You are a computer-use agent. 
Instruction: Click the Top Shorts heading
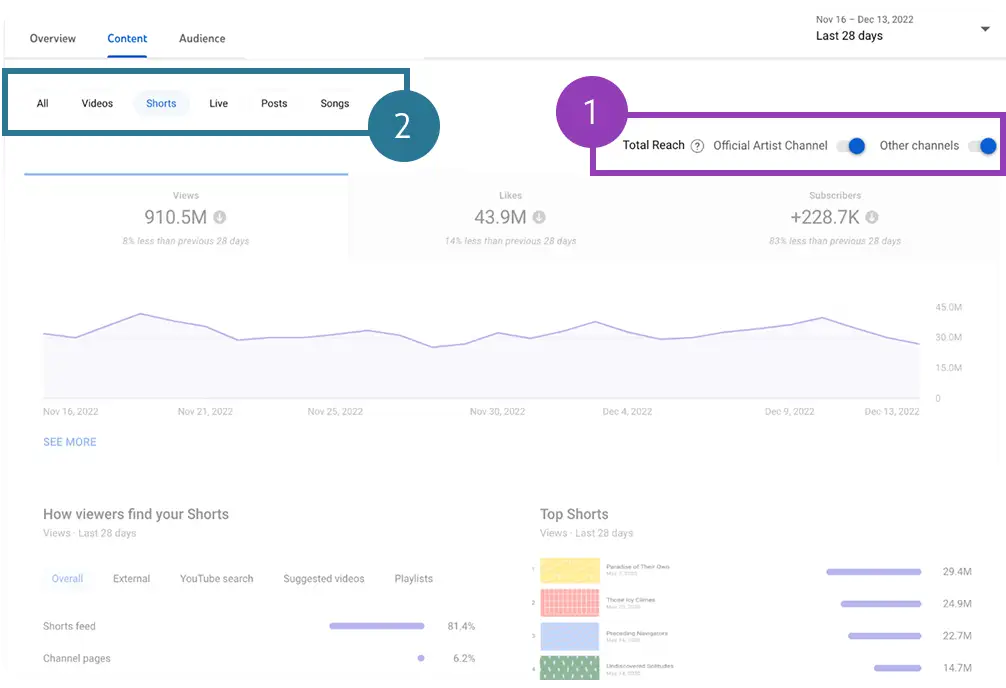574,515
